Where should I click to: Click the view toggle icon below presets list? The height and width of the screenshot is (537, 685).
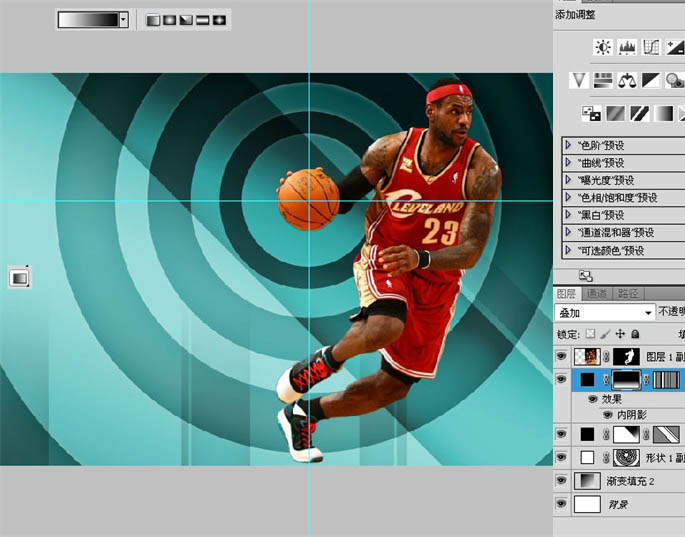(x=585, y=276)
